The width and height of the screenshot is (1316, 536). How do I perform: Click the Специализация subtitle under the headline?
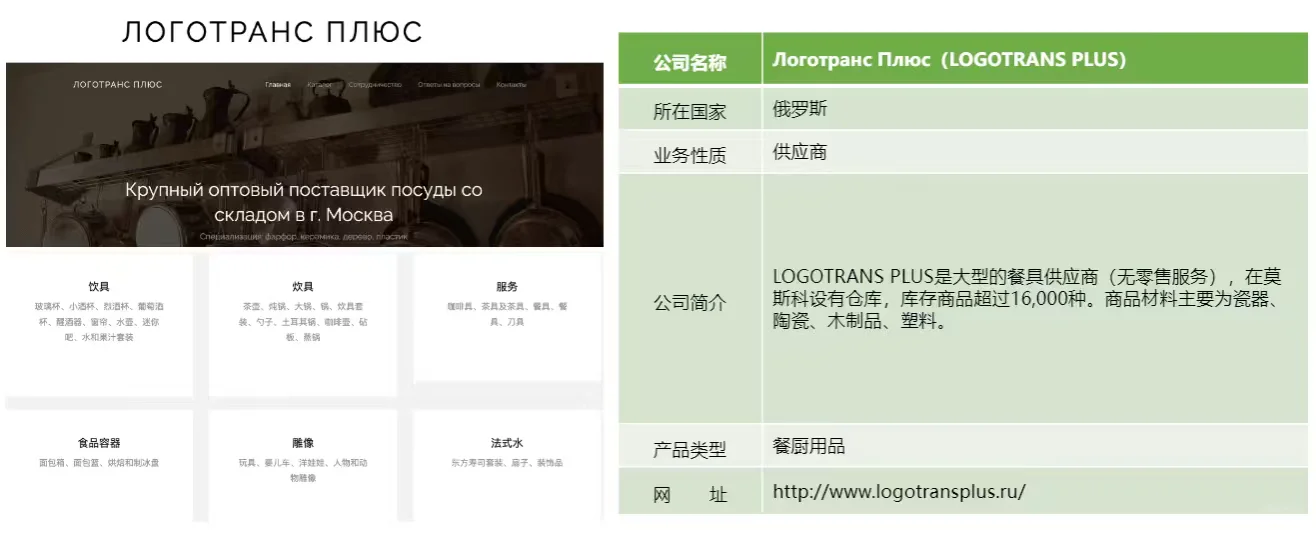[304, 237]
